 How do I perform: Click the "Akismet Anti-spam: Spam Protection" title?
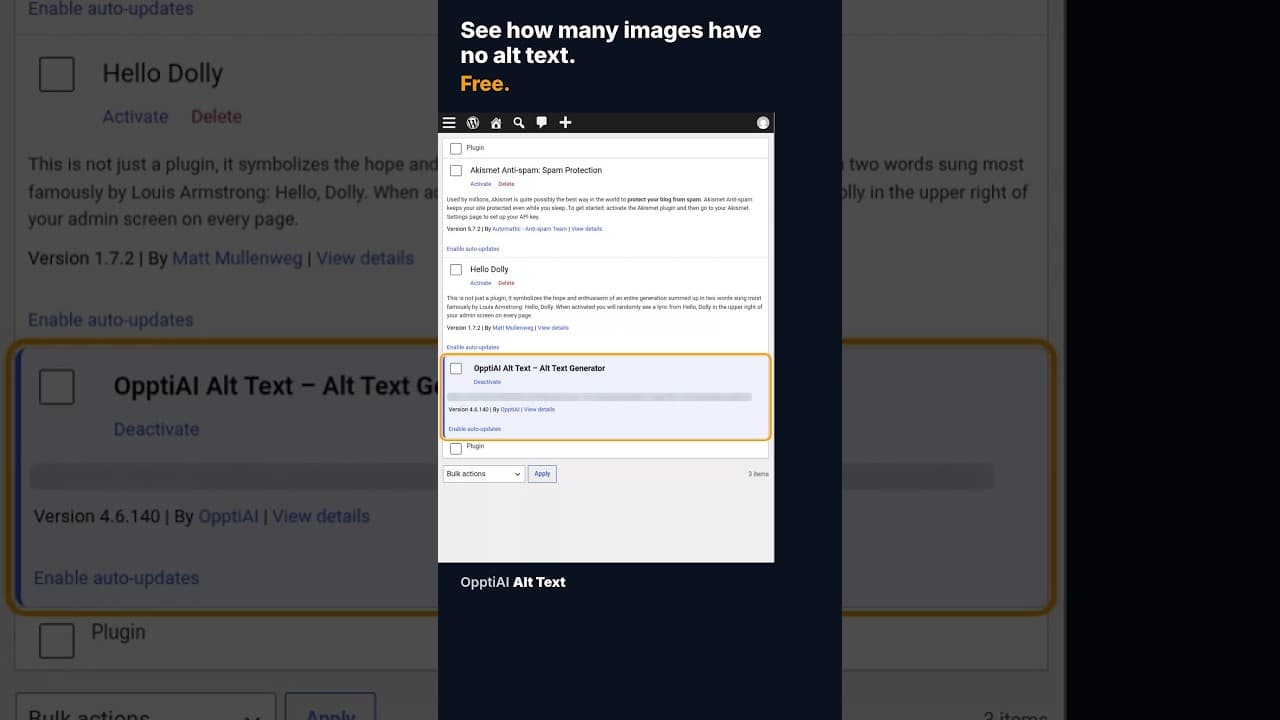[x=536, y=171]
